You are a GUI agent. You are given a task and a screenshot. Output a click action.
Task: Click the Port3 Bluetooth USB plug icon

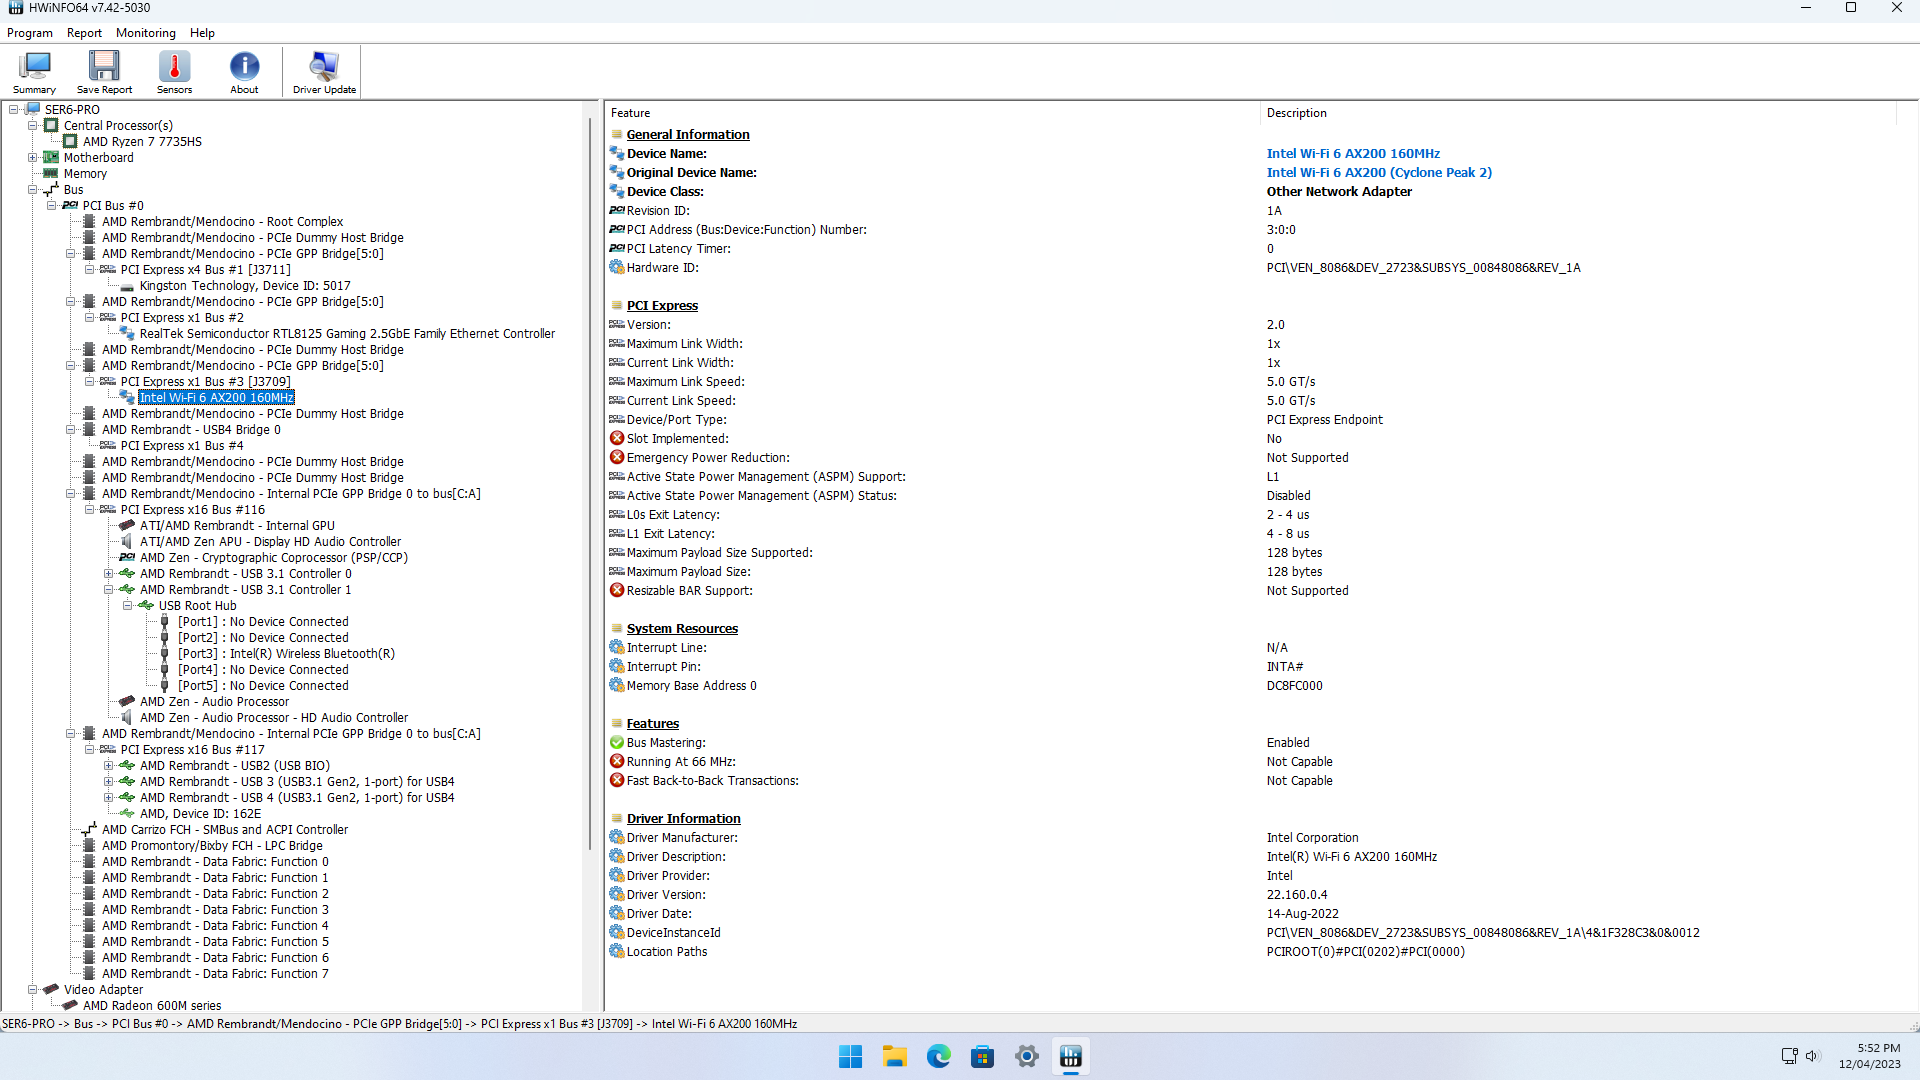pyautogui.click(x=165, y=654)
